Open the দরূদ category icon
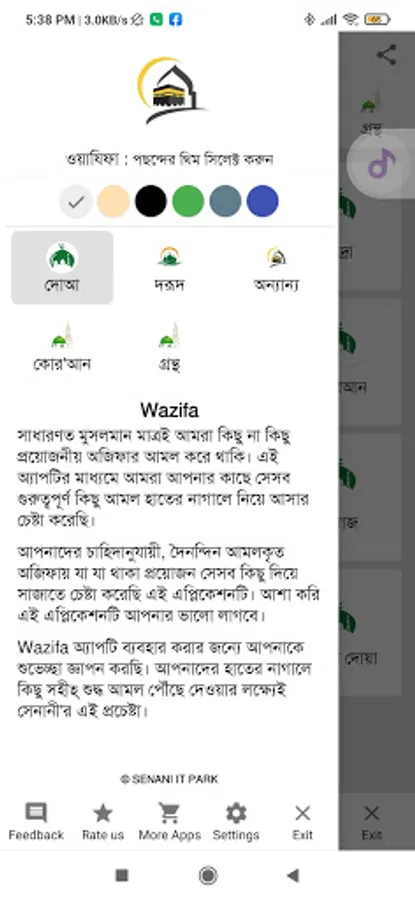Viewport: 415px width, 900px height. click(169, 267)
